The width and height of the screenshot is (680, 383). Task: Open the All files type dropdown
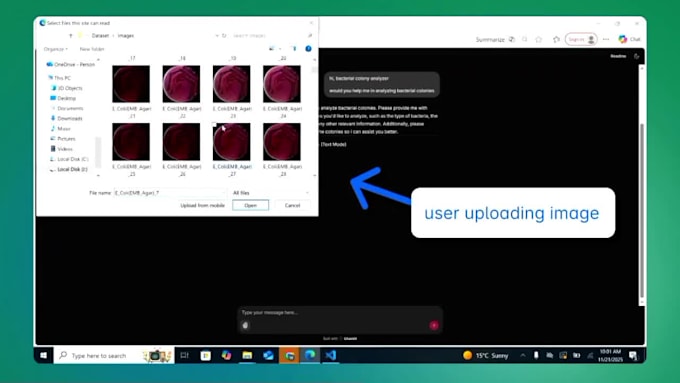click(271, 193)
